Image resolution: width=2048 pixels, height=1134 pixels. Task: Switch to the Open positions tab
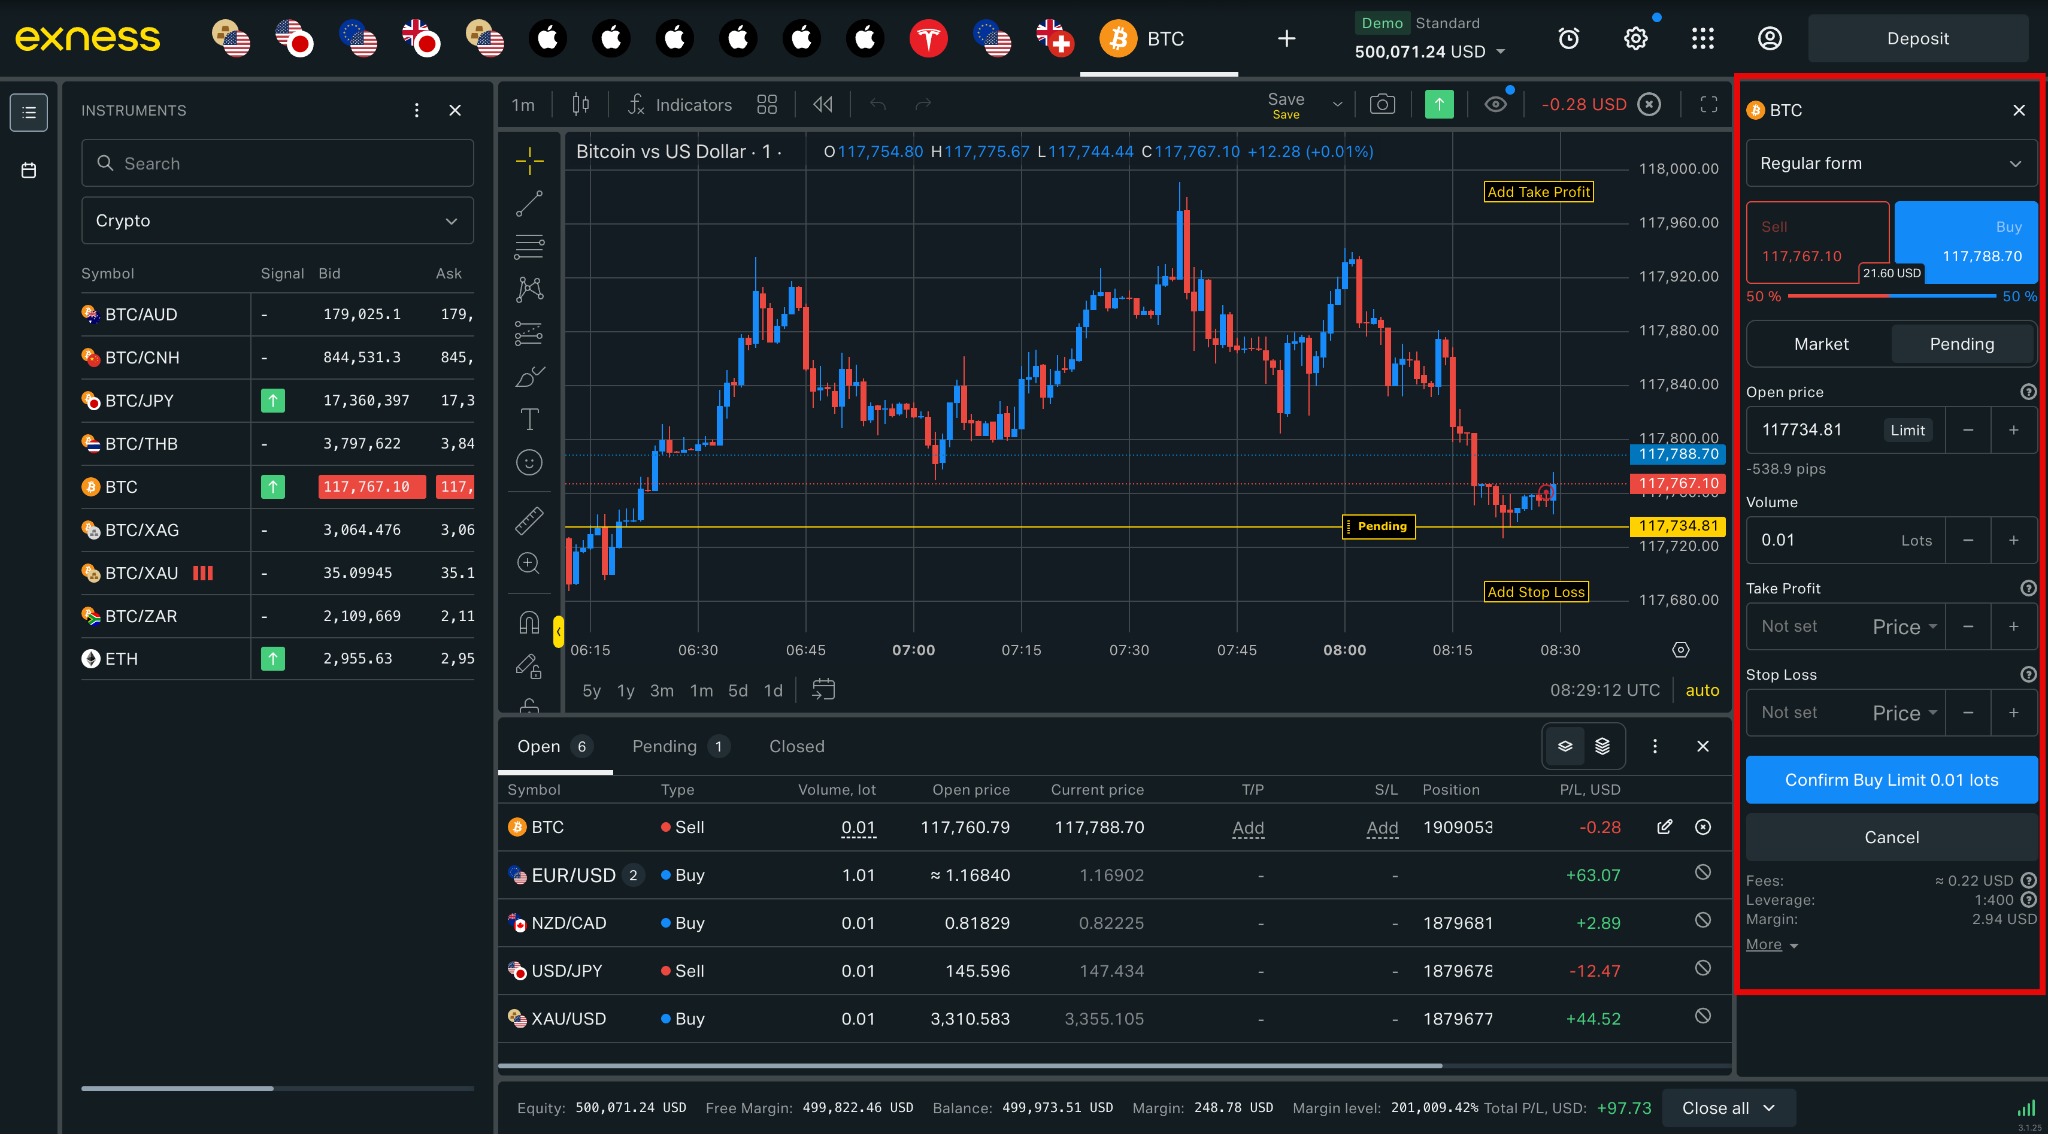point(555,746)
